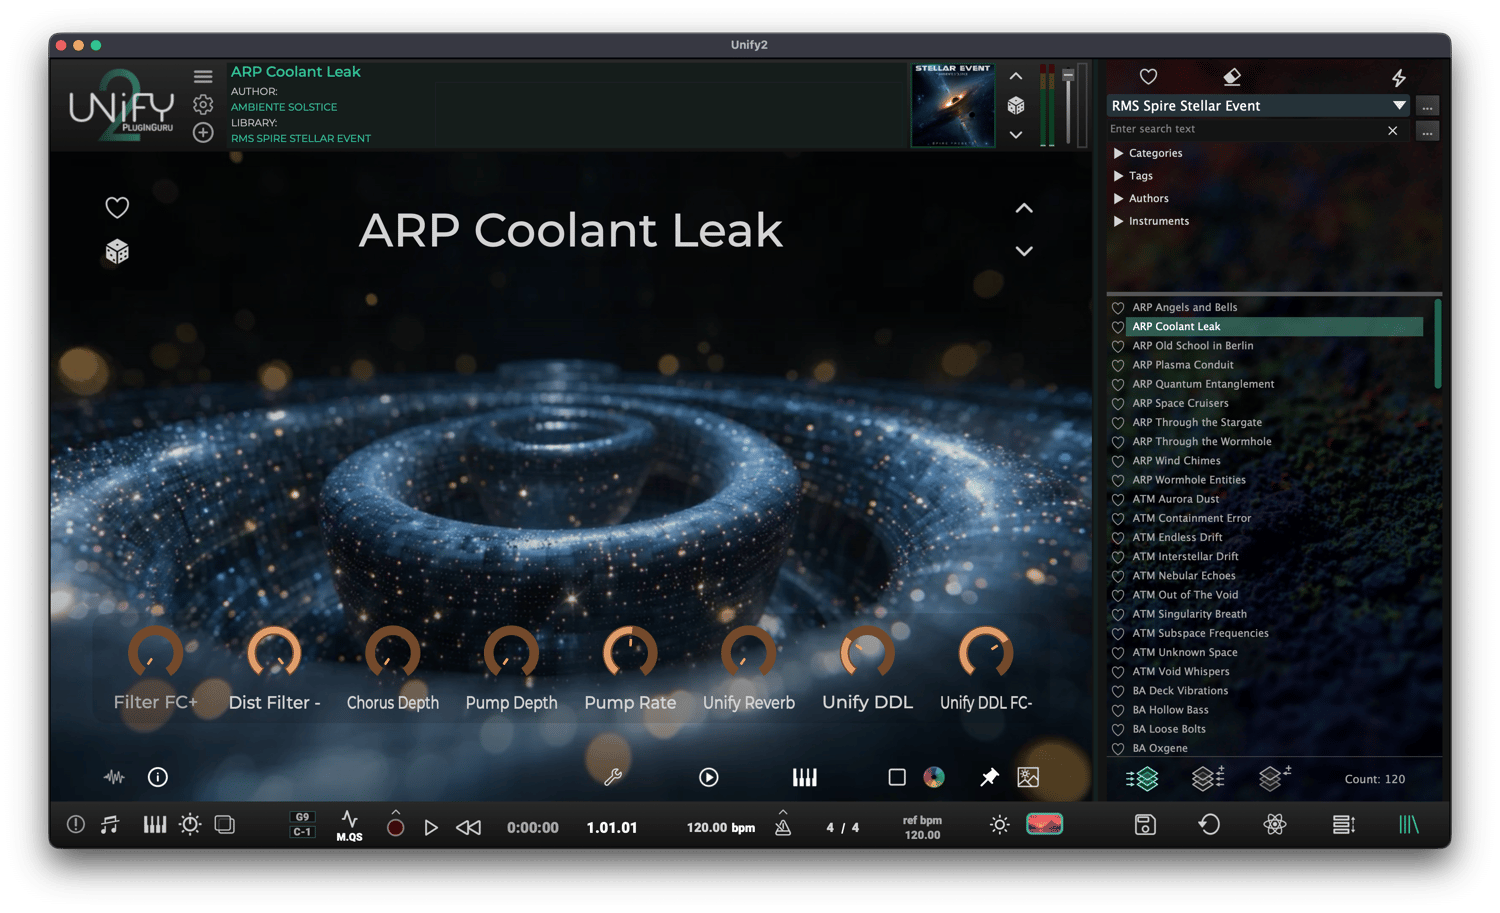Click the circled play icon below the knobs
The width and height of the screenshot is (1500, 913).
coord(709,777)
